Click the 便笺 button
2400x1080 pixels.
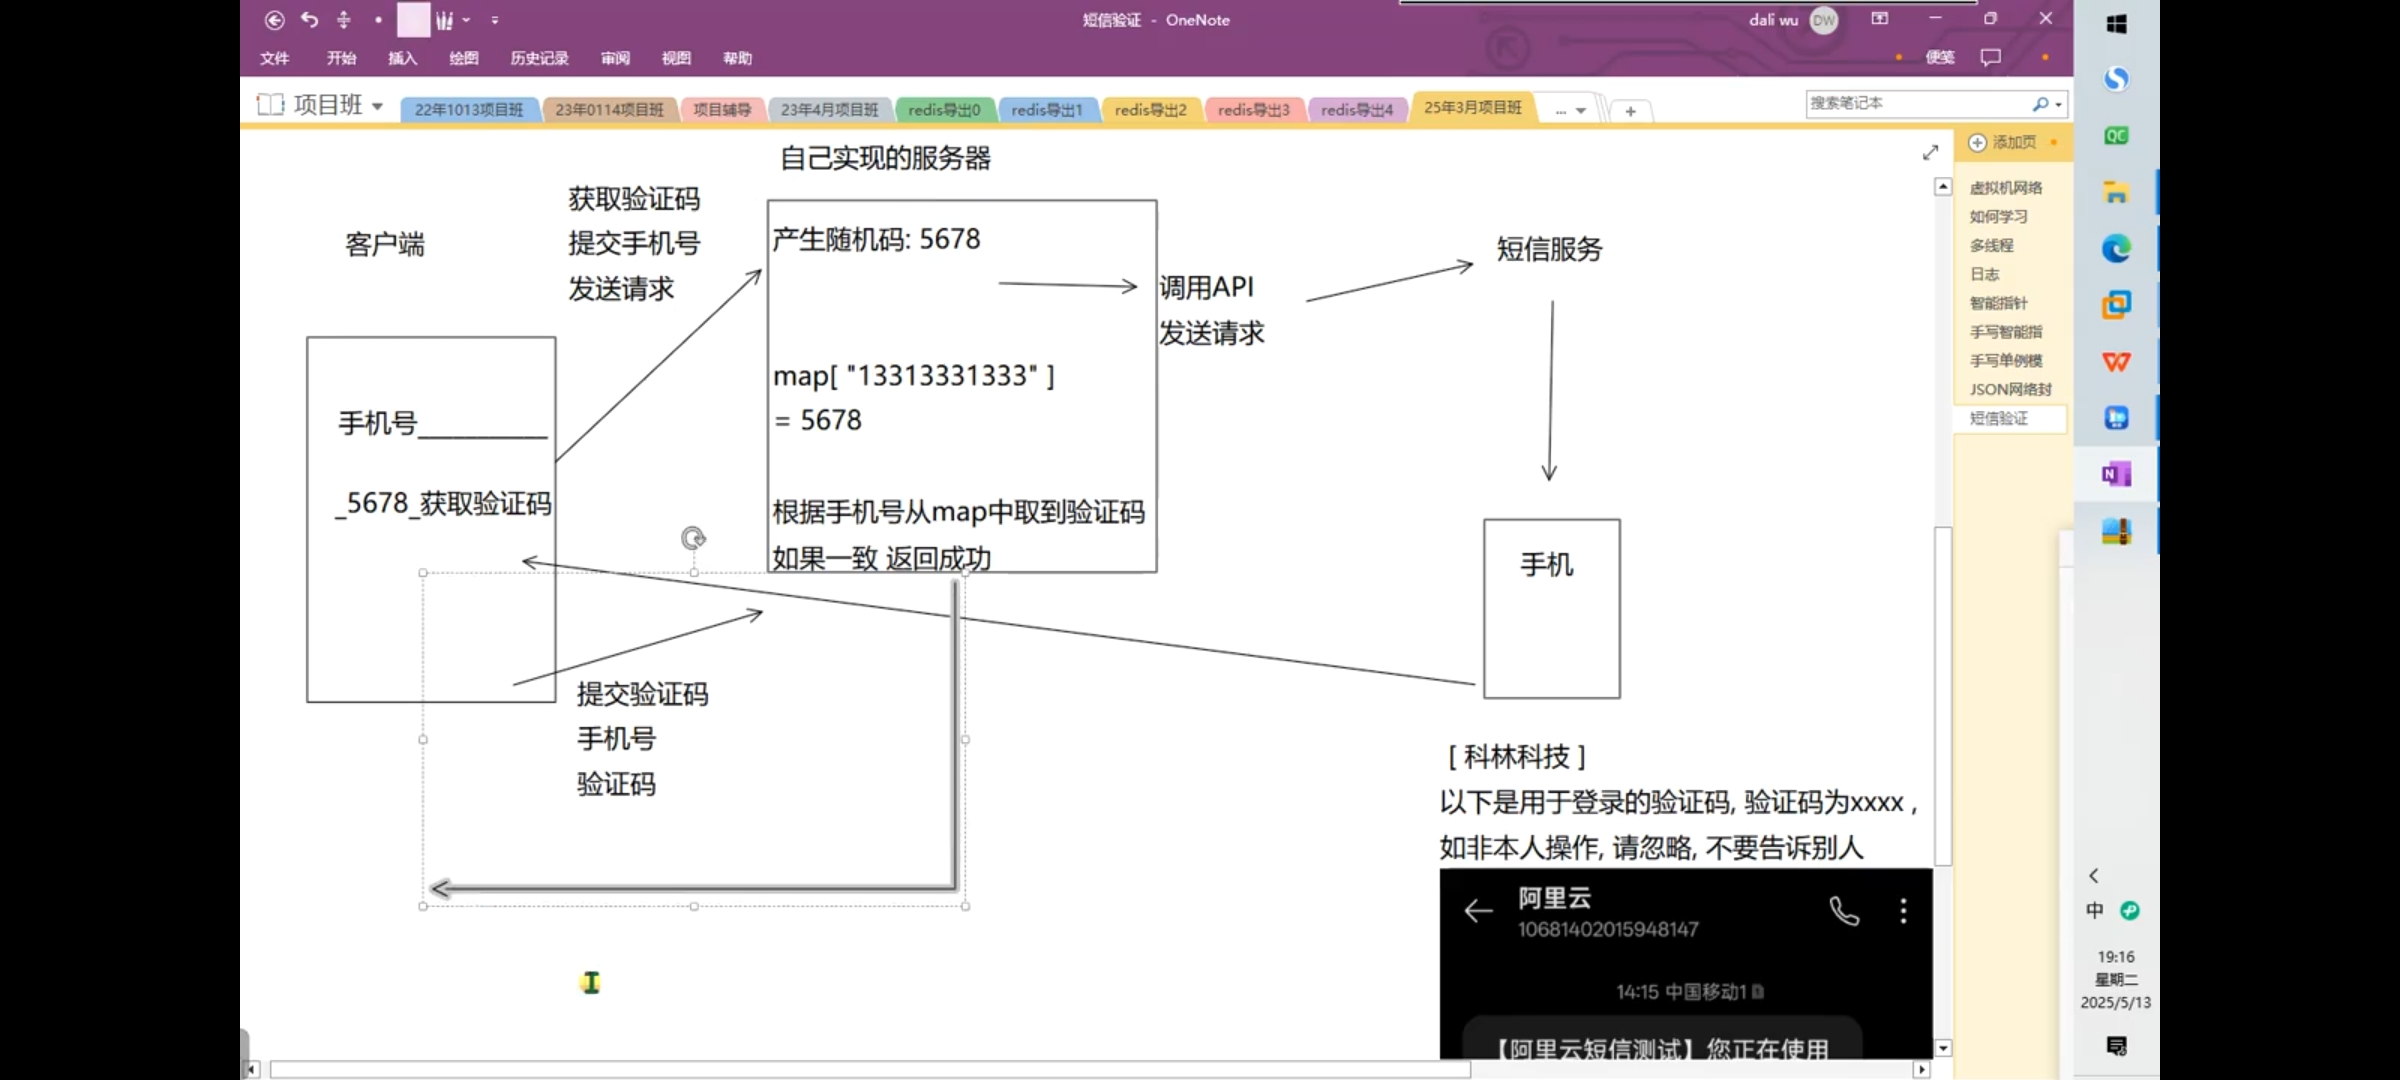1940,57
